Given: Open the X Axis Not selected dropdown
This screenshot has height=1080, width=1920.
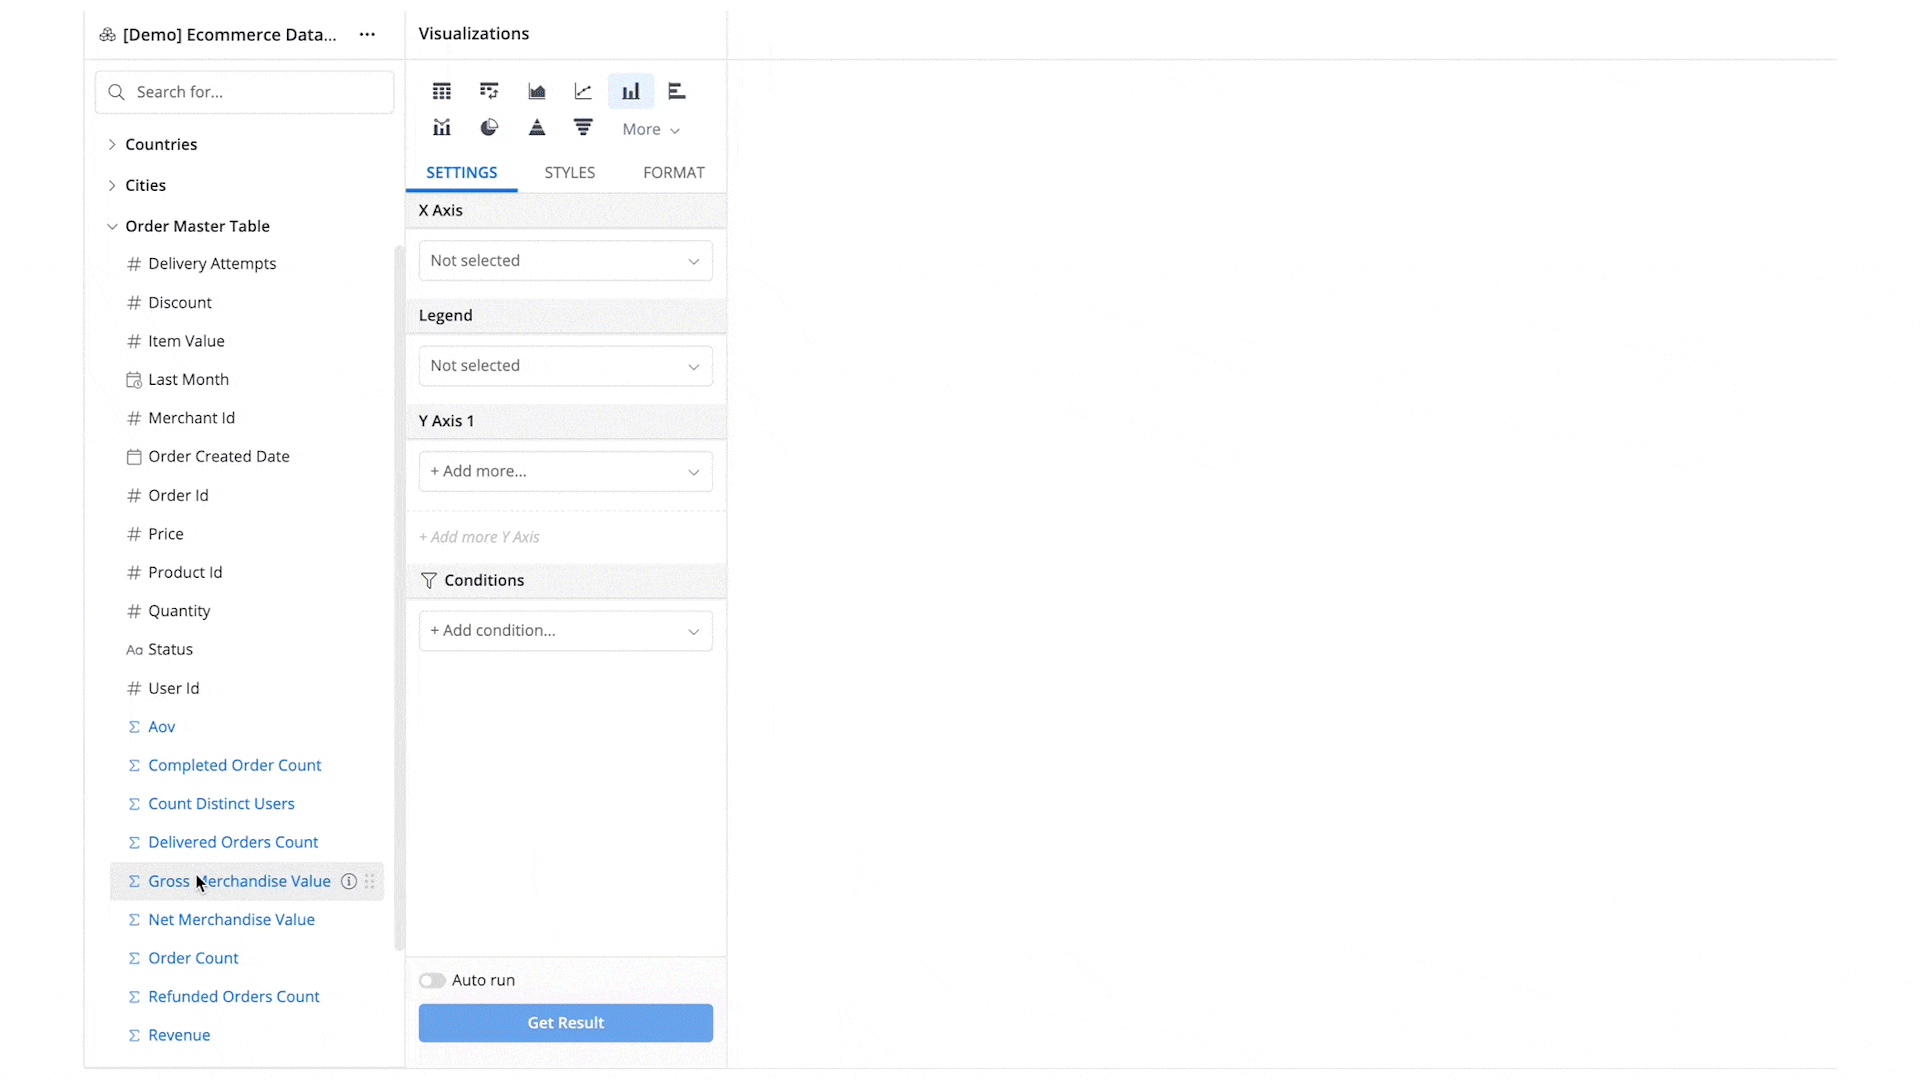Looking at the screenshot, I should (x=565, y=260).
